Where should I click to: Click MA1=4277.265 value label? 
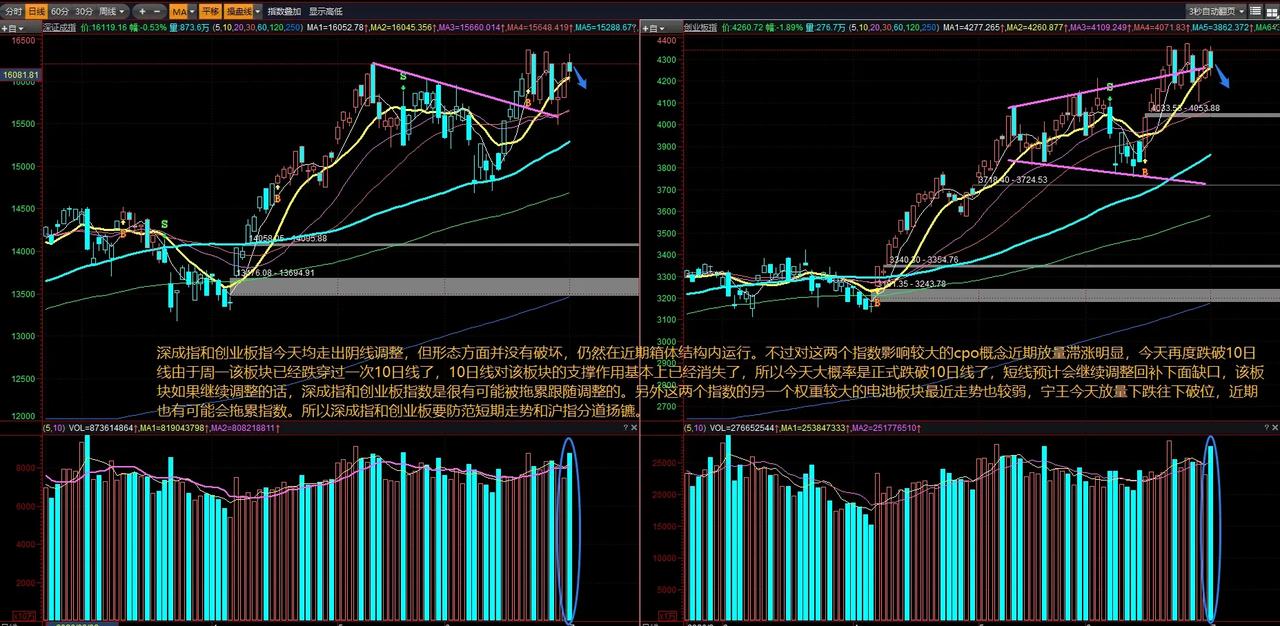coord(973,27)
